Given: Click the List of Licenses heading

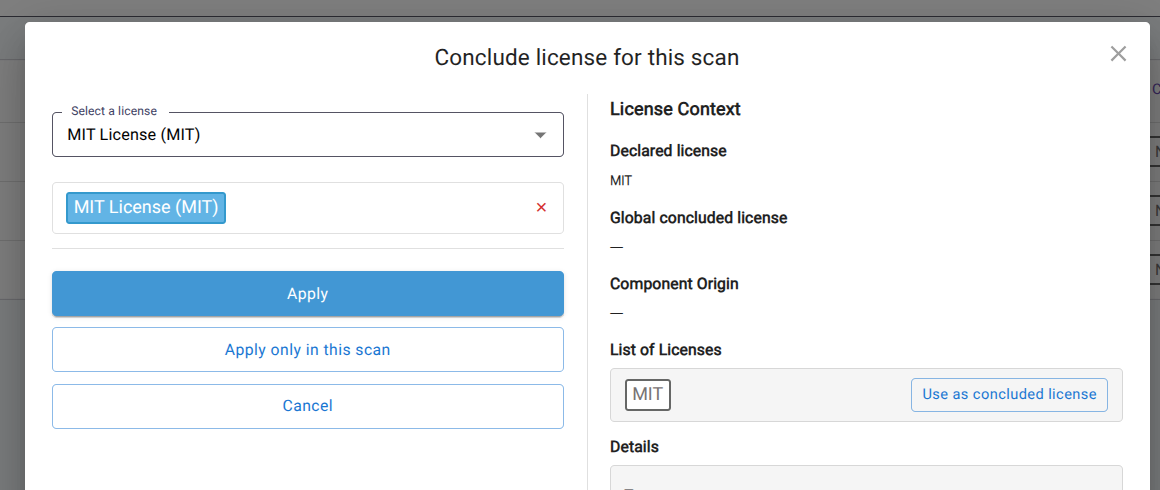Looking at the screenshot, I should [665, 349].
